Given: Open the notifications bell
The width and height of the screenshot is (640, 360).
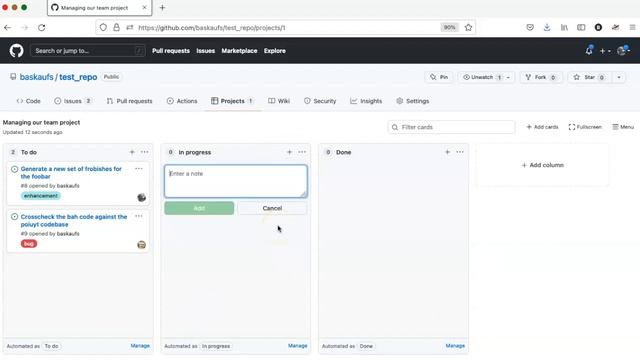Looking at the screenshot, I should (x=589, y=51).
